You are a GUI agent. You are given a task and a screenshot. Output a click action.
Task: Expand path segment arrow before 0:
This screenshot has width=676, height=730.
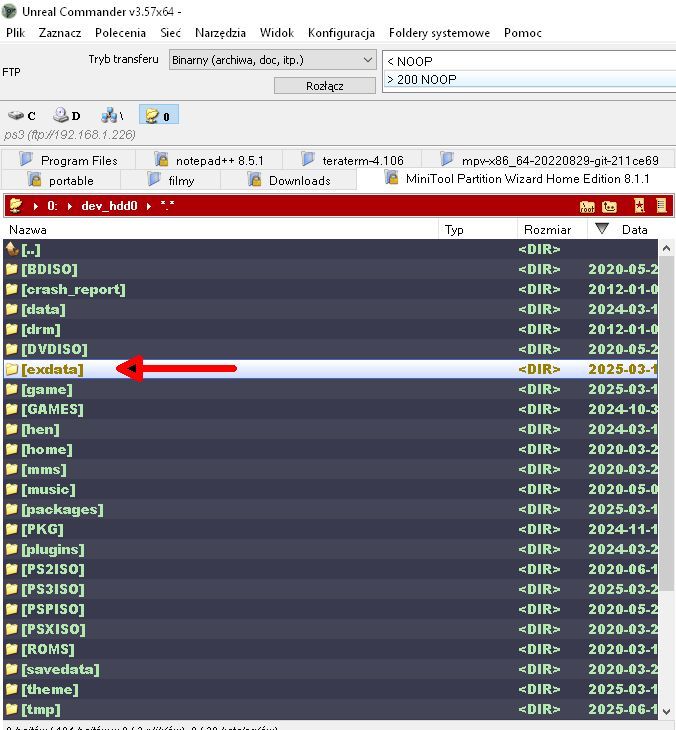coord(35,206)
